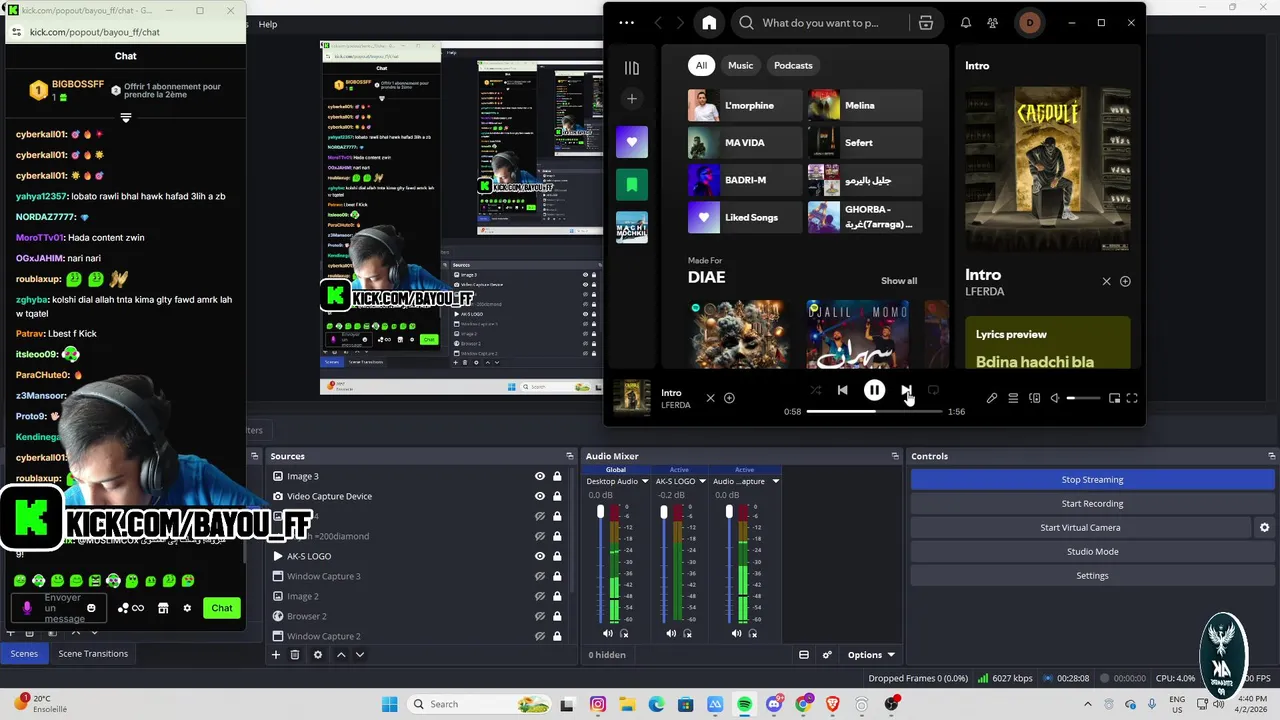Click Stop Streaming button
This screenshot has height=720, width=1280.
[1092, 479]
